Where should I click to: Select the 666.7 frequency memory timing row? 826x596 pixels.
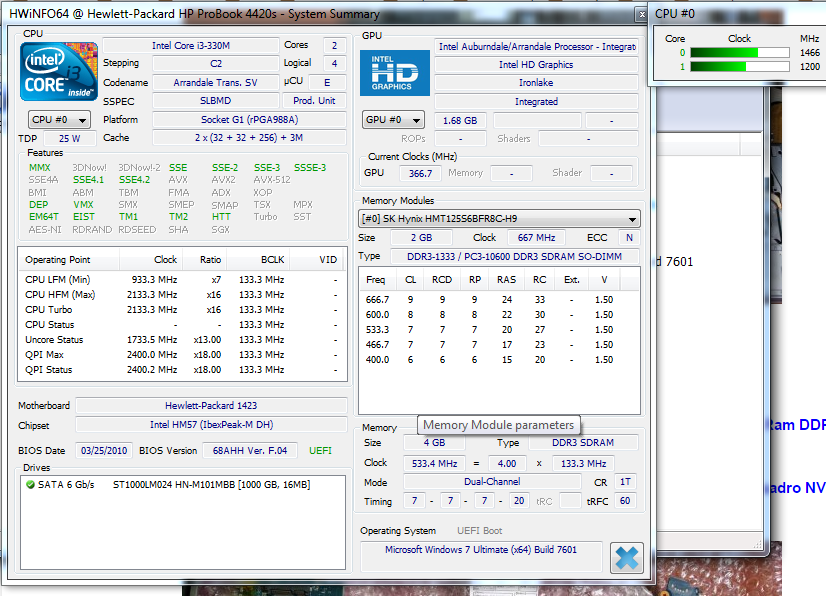[495, 300]
